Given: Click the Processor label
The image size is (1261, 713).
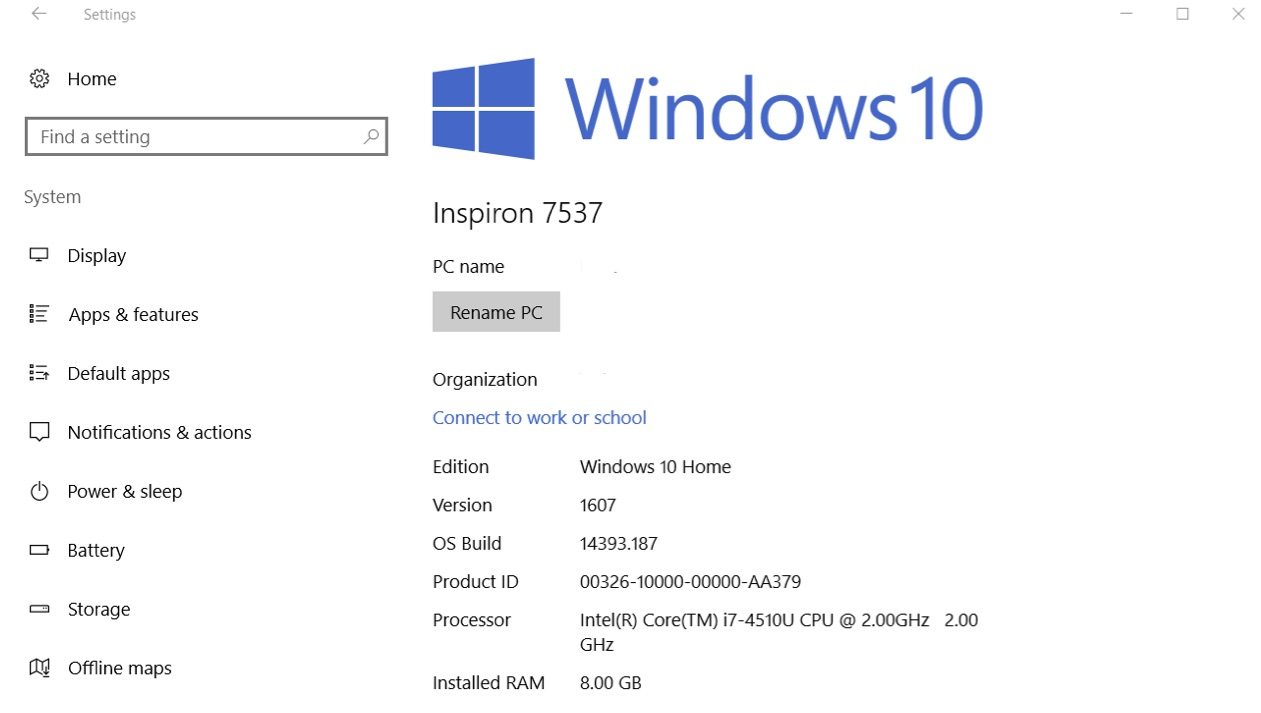Looking at the screenshot, I should coord(472,620).
